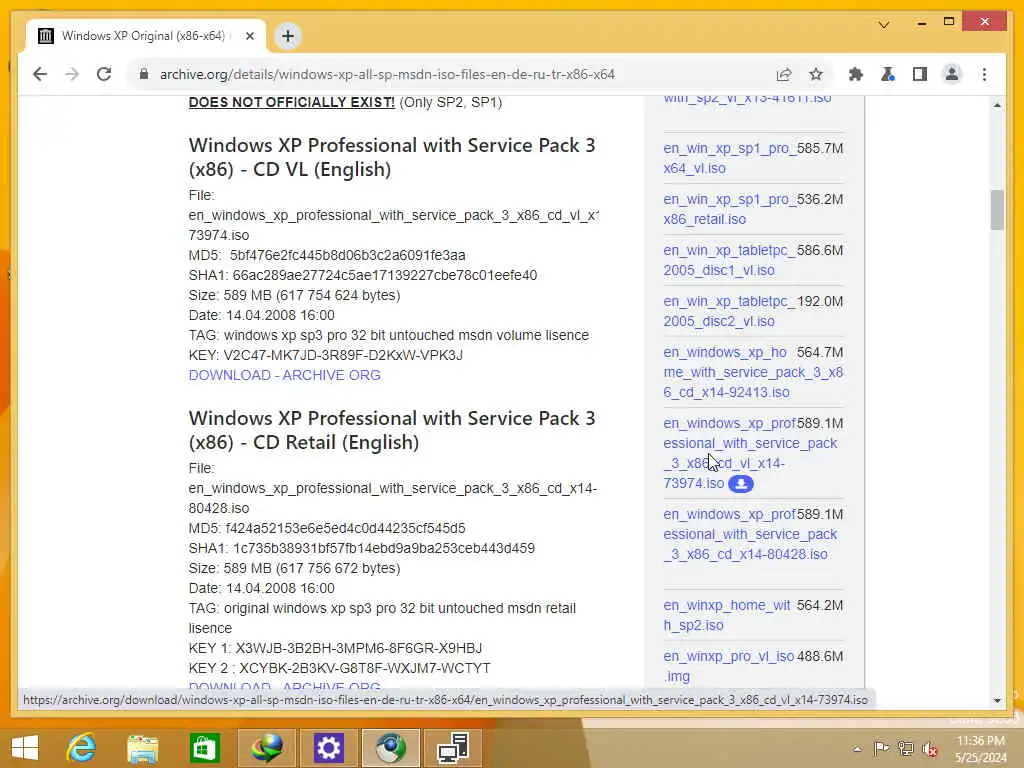The height and width of the screenshot is (768, 1024).
Task: Click KEY 2 XCYBK-2B3KV line
Action: coord(340,668)
